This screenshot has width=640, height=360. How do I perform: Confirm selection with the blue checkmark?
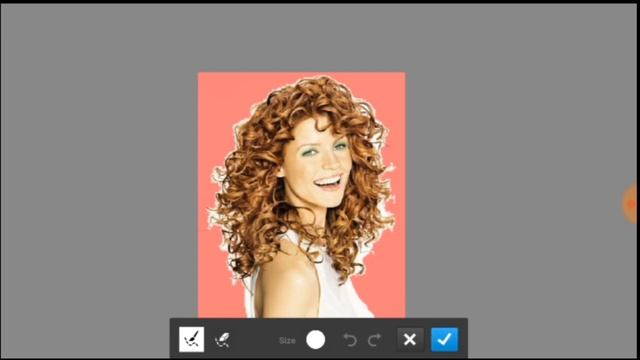pos(444,339)
